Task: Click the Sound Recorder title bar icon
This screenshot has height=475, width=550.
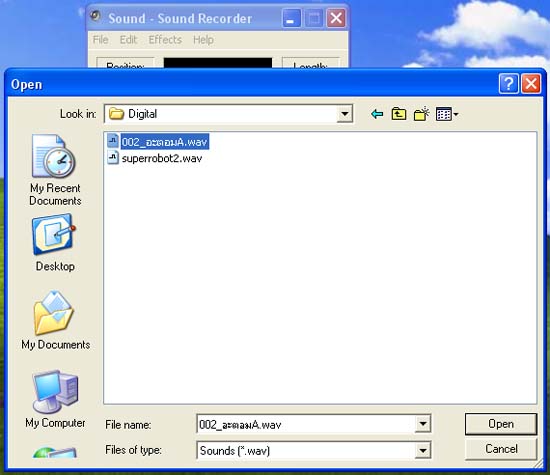Action: pyautogui.click(x=95, y=16)
